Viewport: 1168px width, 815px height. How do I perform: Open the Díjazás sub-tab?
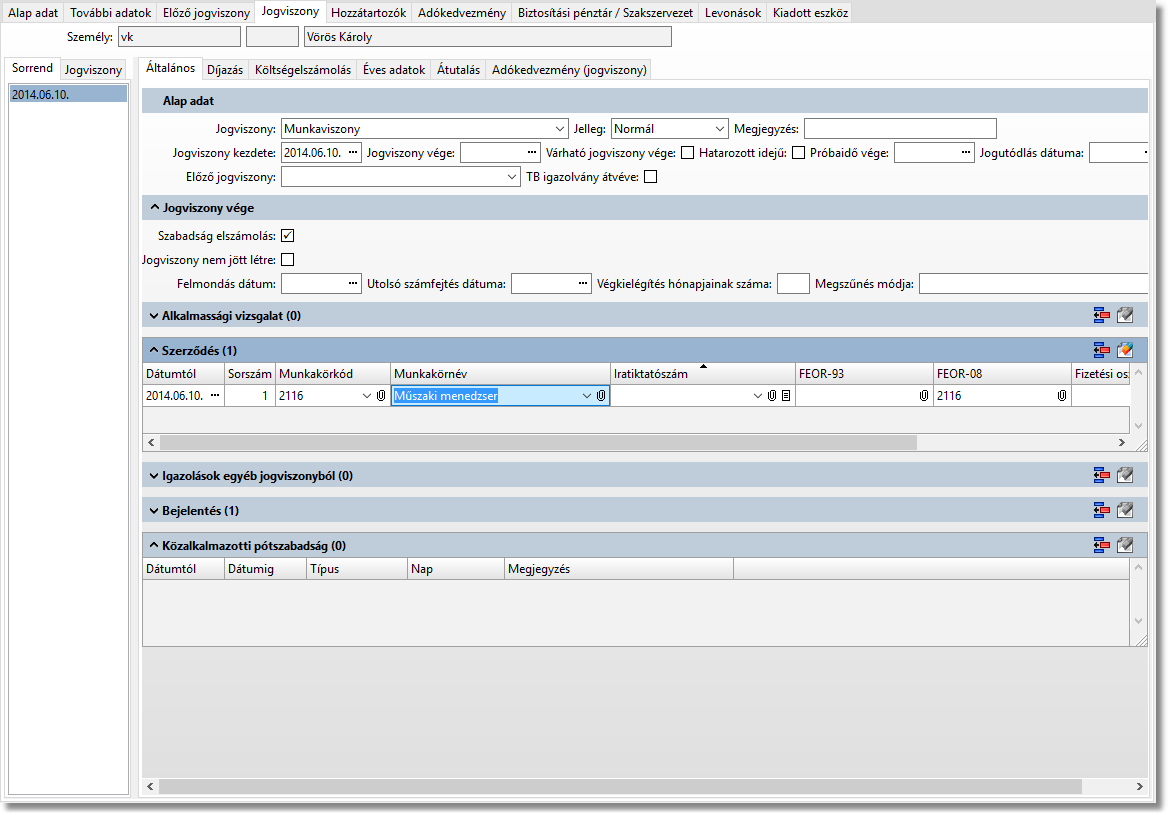[225, 70]
